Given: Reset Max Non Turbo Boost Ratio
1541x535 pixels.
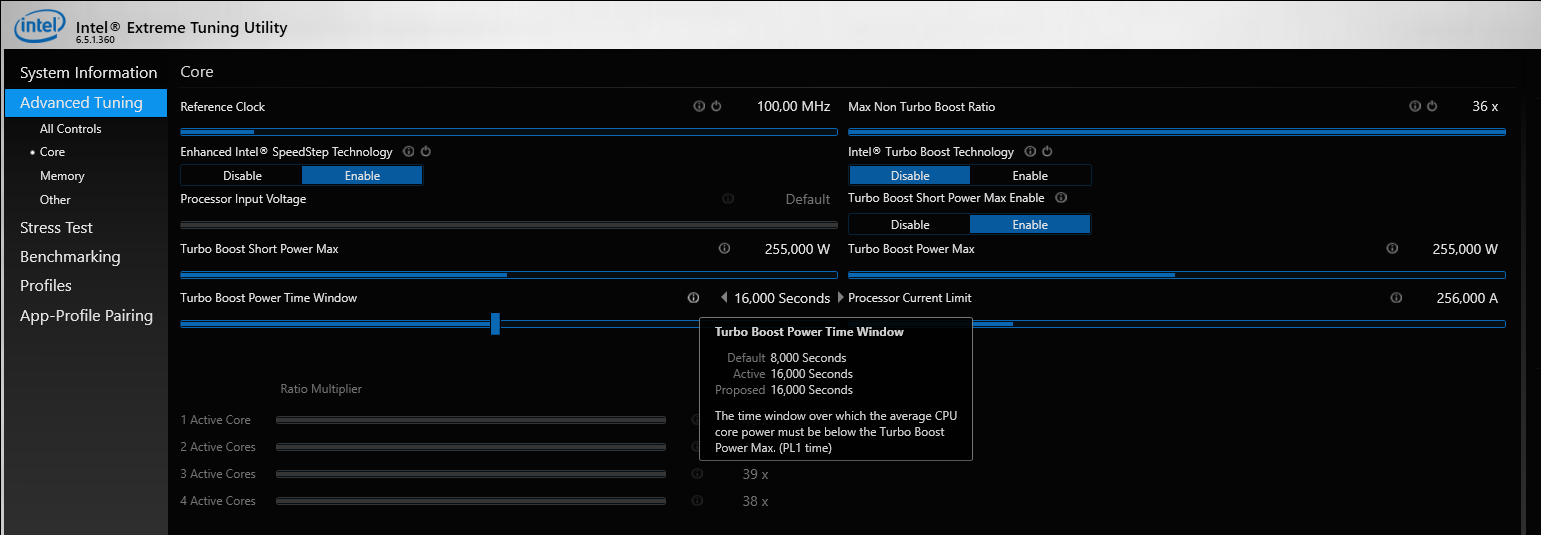Looking at the screenshot, I should point(1432,106).
